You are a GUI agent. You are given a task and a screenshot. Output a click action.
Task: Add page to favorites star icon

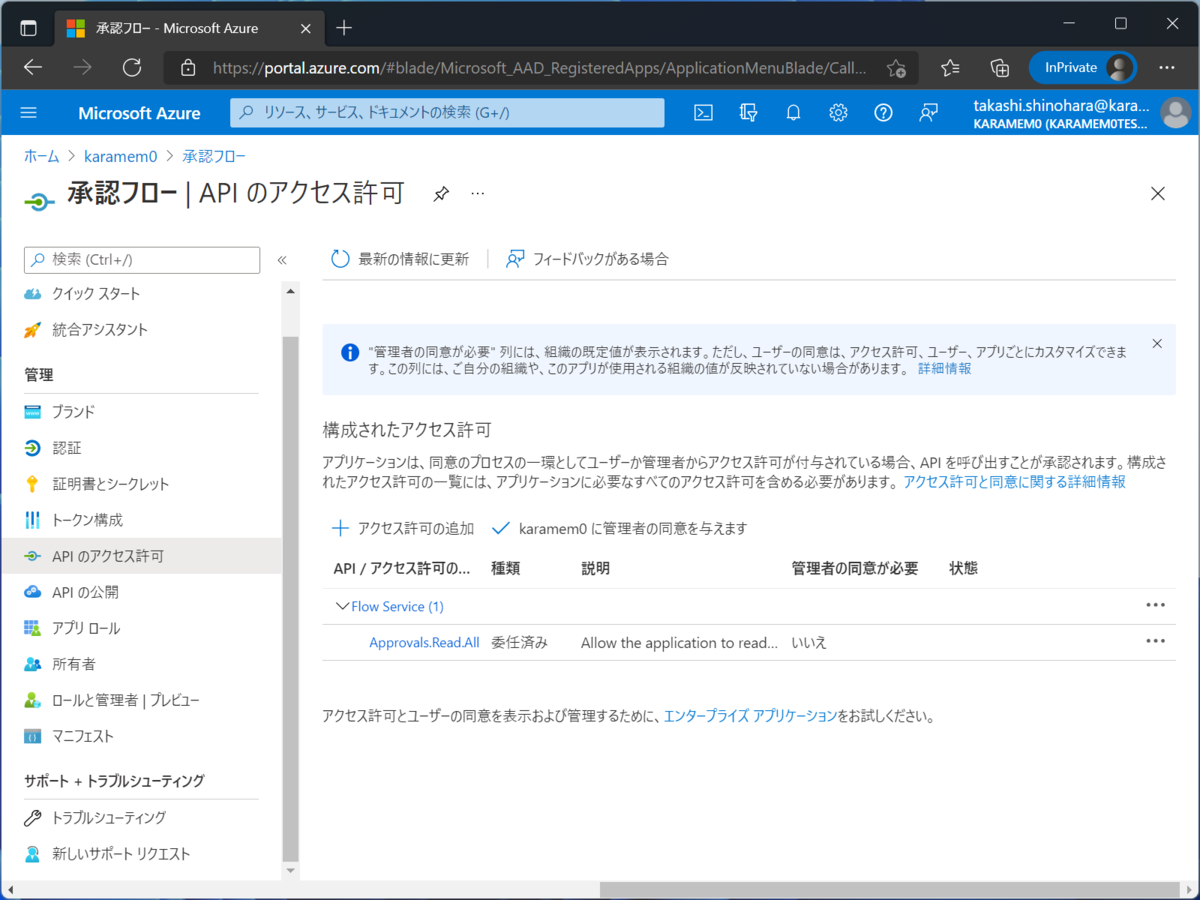point(896,68)
